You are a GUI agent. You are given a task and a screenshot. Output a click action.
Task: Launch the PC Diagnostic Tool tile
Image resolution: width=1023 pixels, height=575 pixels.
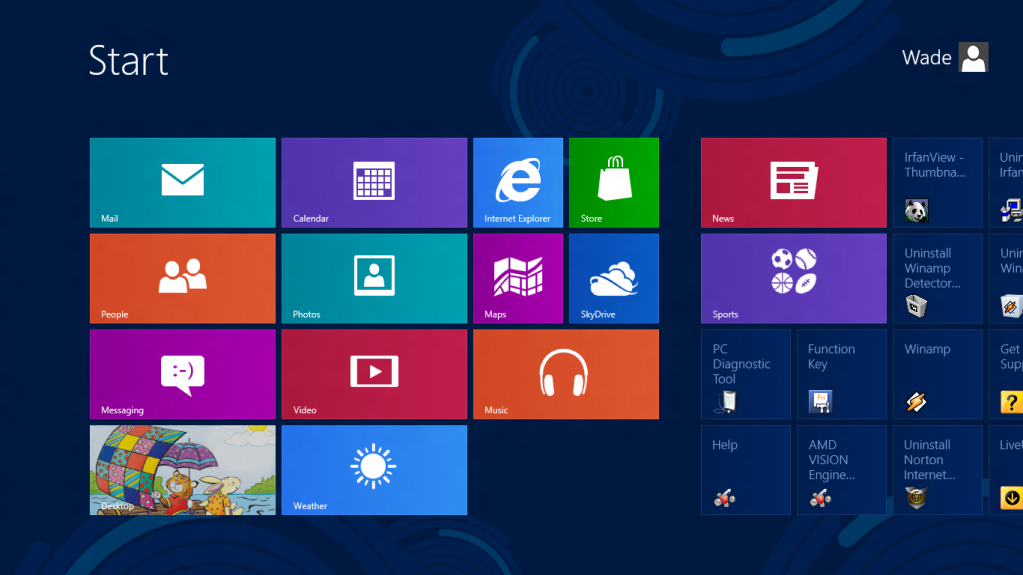coord(746,374)
